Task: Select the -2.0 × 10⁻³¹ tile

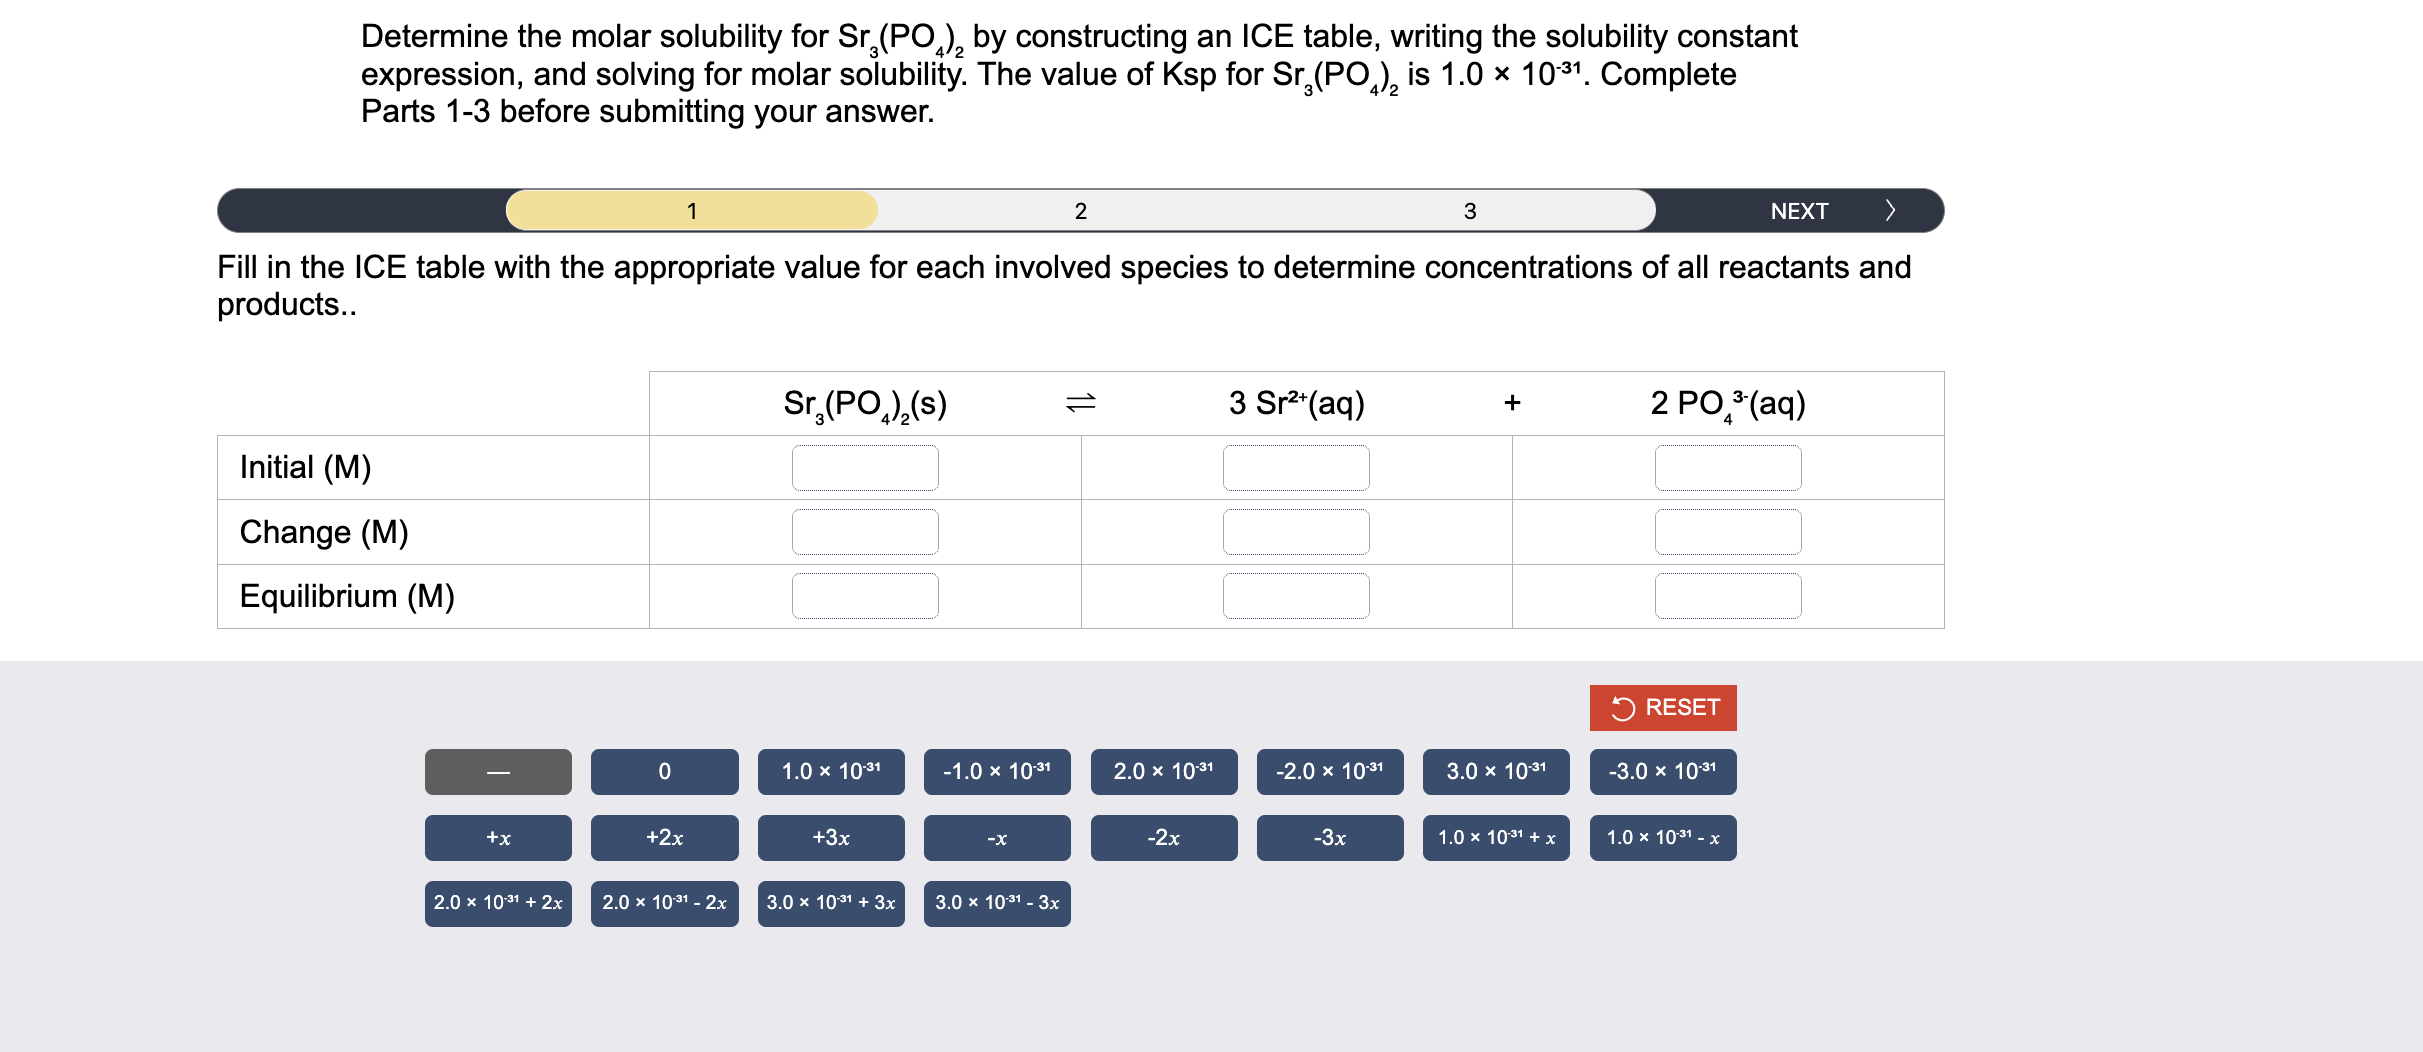Action: click(x=1329, y=771)
